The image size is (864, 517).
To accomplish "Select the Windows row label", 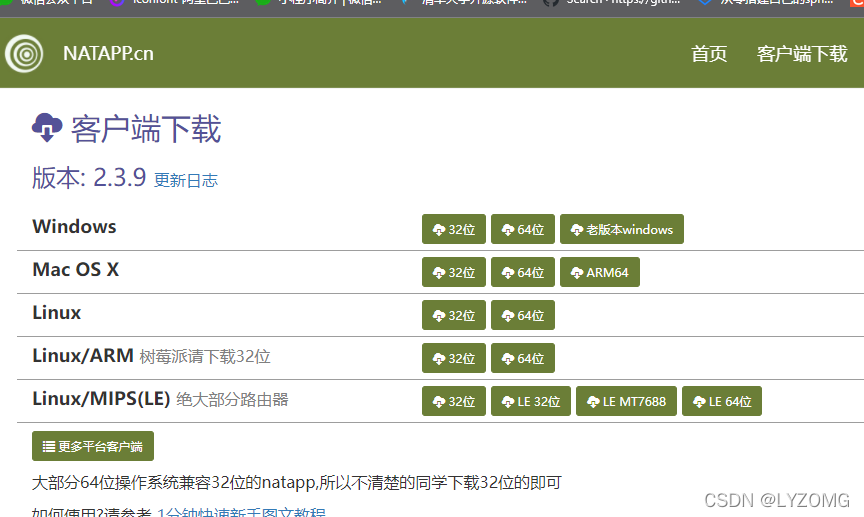I will tap(74, 227).
